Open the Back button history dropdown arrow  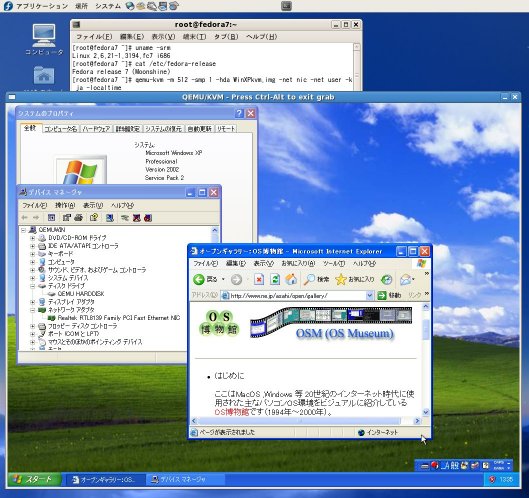(x=223, y=279)
